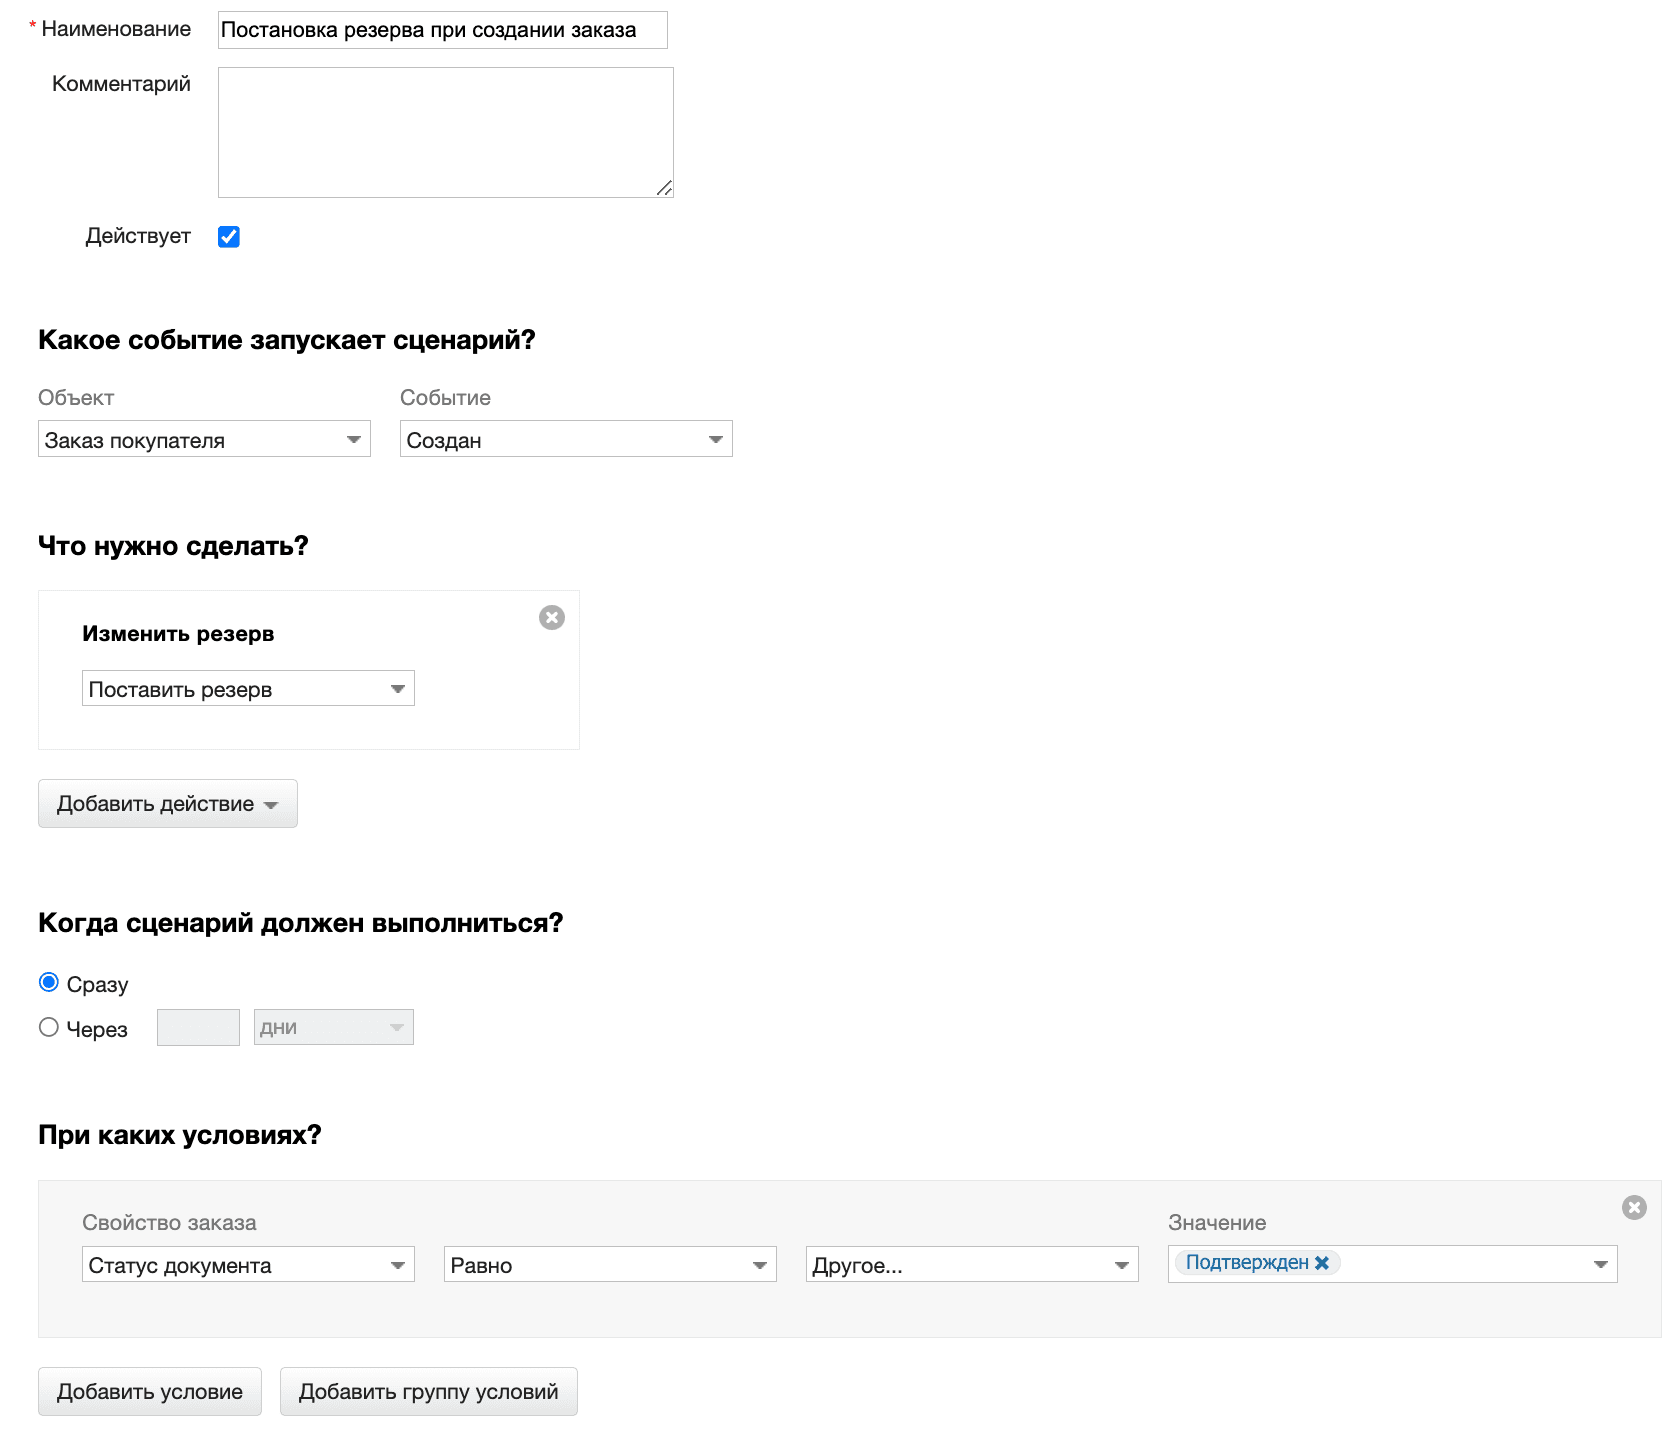1678x1436 pixels.
Task: Select the 'Через' radio option
Action: click(49, 1028)
